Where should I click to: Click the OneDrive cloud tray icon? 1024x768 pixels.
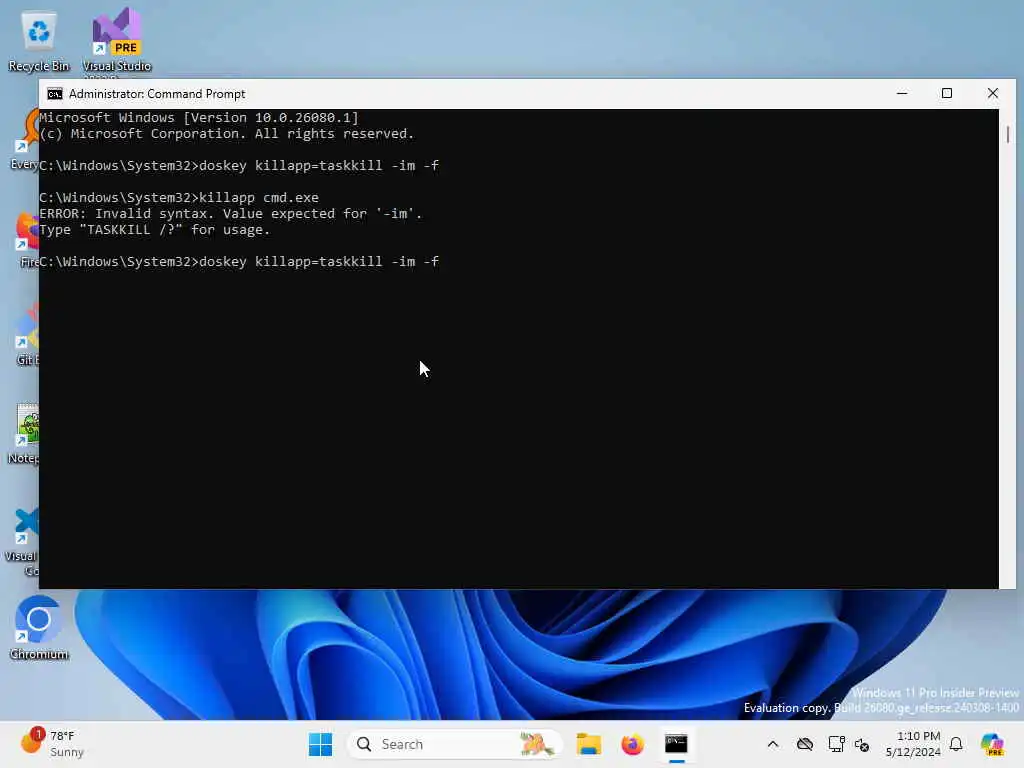pos(805,744)
